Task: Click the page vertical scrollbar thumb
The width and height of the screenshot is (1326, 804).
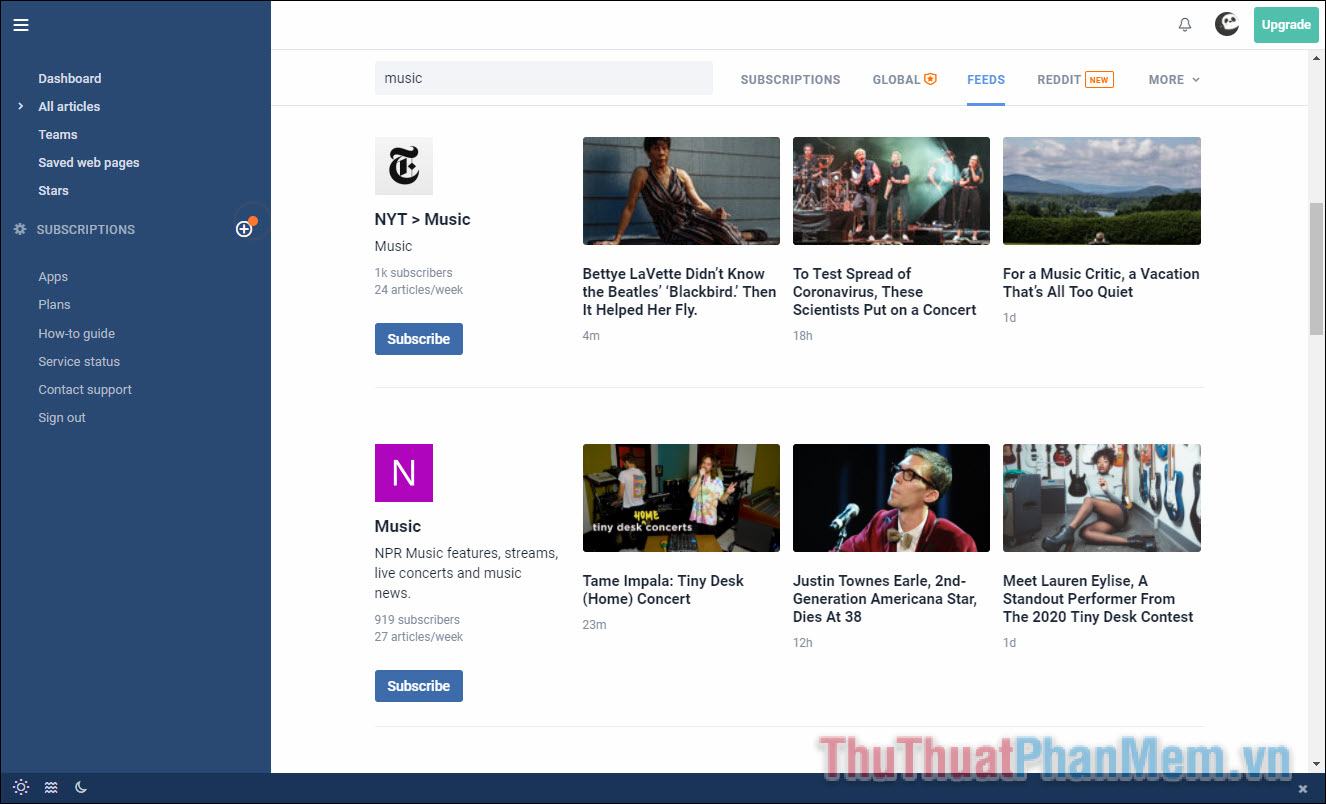Action: pos(1316,268)
